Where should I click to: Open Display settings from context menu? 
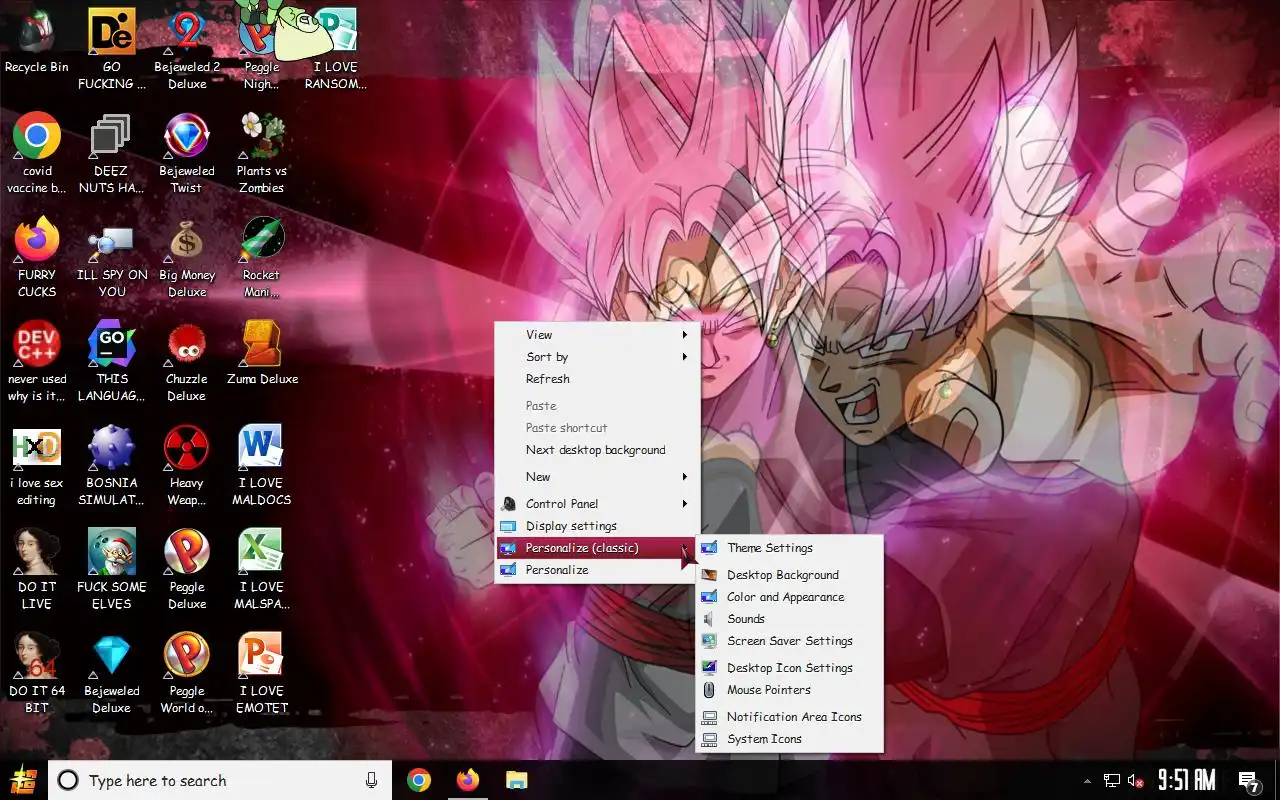pos(596,526)
